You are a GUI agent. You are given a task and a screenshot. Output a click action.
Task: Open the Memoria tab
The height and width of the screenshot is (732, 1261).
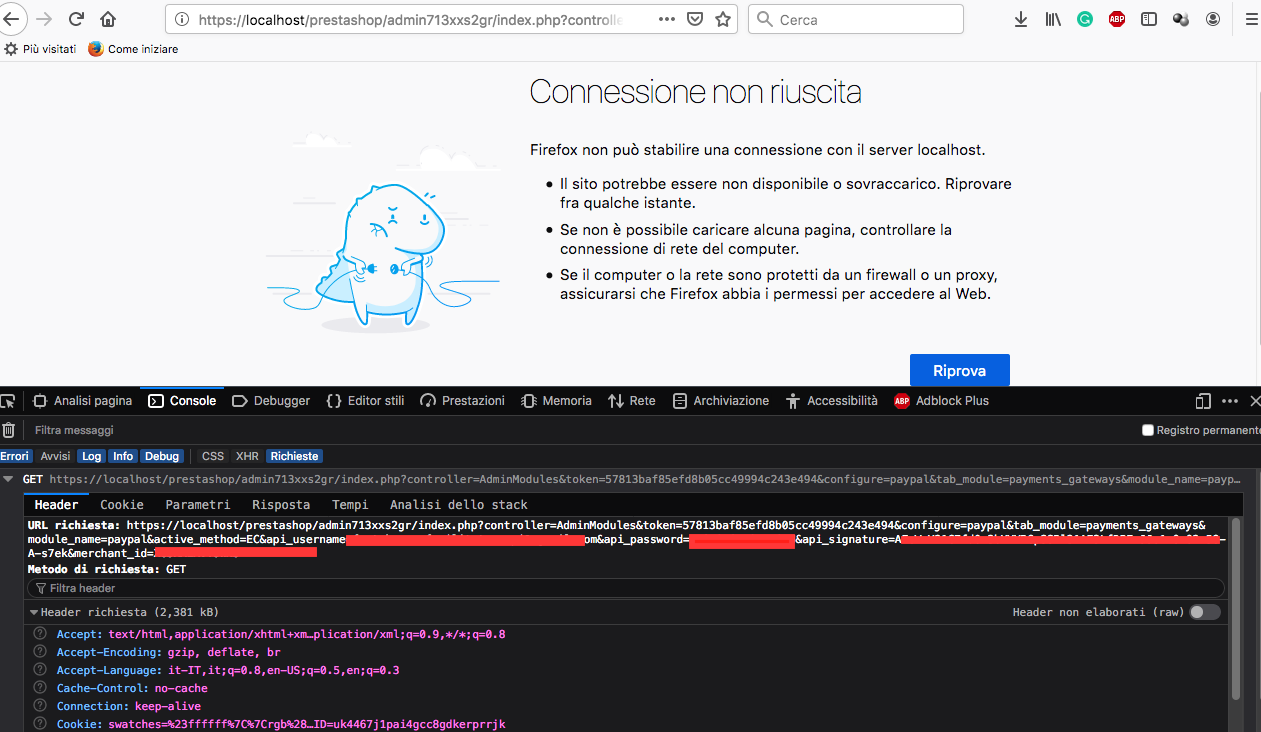coord(557,401)
